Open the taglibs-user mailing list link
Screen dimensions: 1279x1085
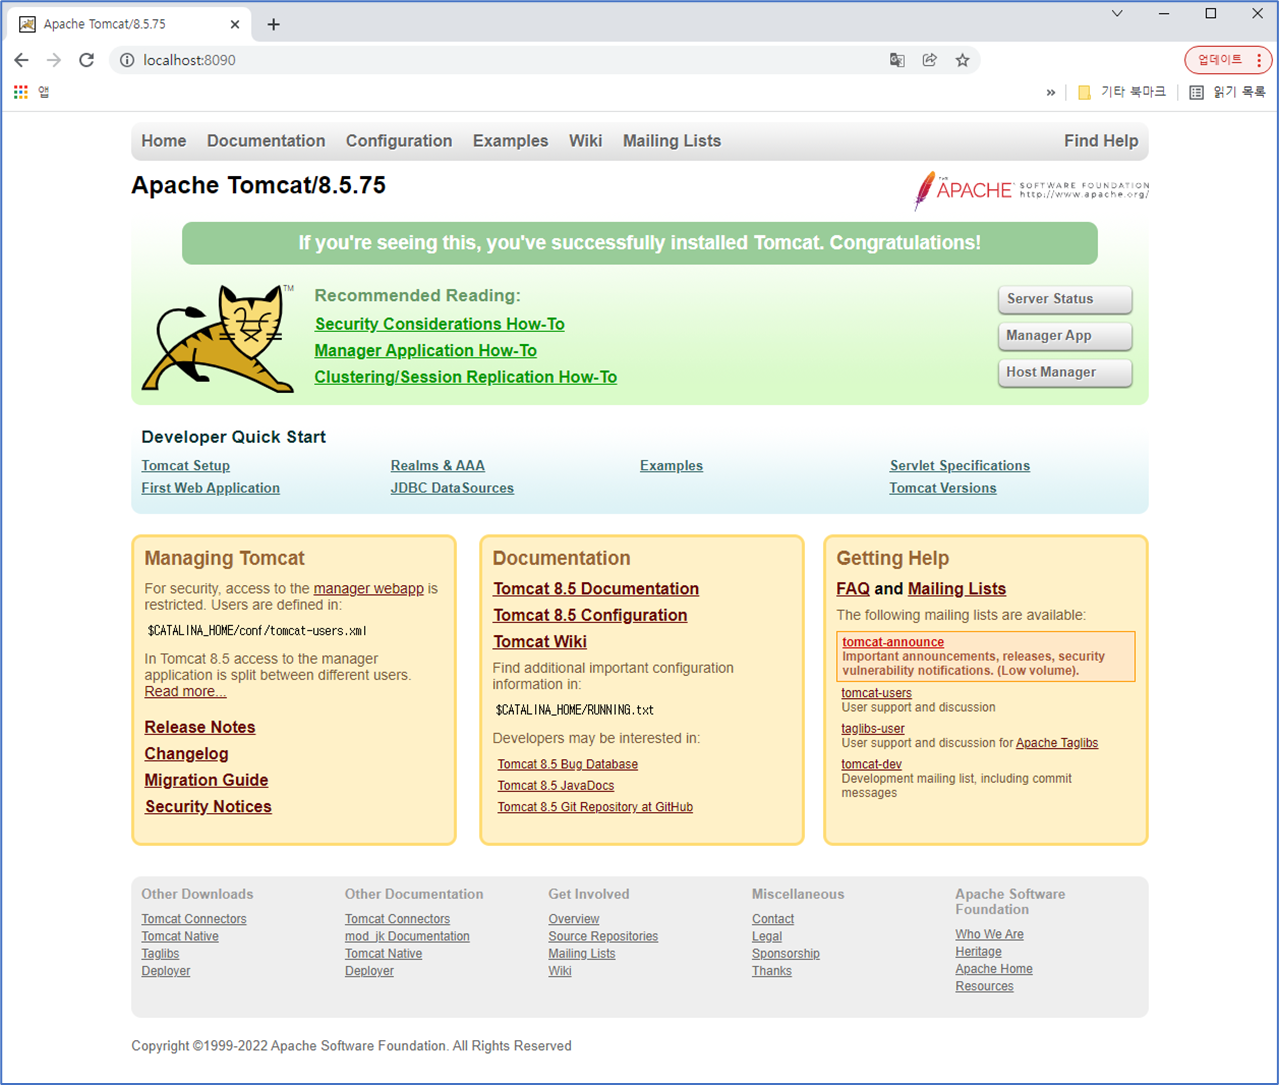(872, 729)
